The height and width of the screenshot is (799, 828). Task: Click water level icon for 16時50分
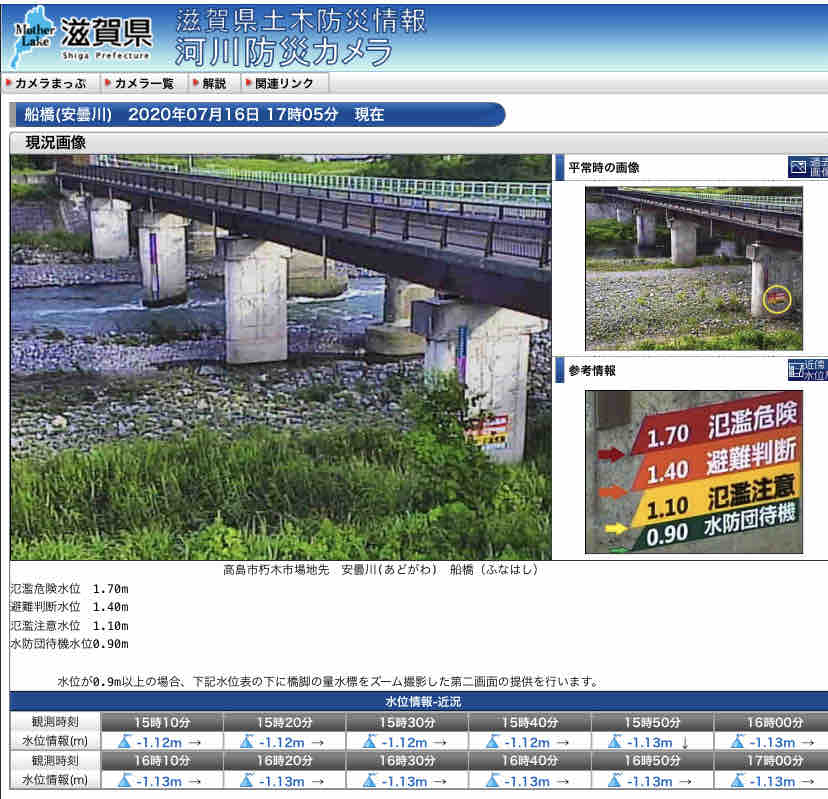[615, 780]
